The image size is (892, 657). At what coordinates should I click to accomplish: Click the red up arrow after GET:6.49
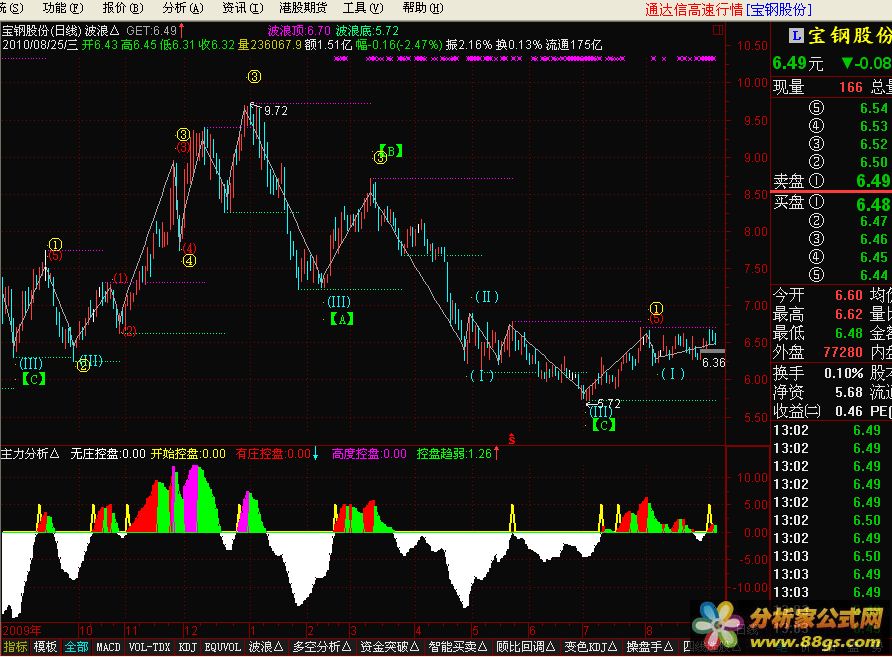(181, 30)
